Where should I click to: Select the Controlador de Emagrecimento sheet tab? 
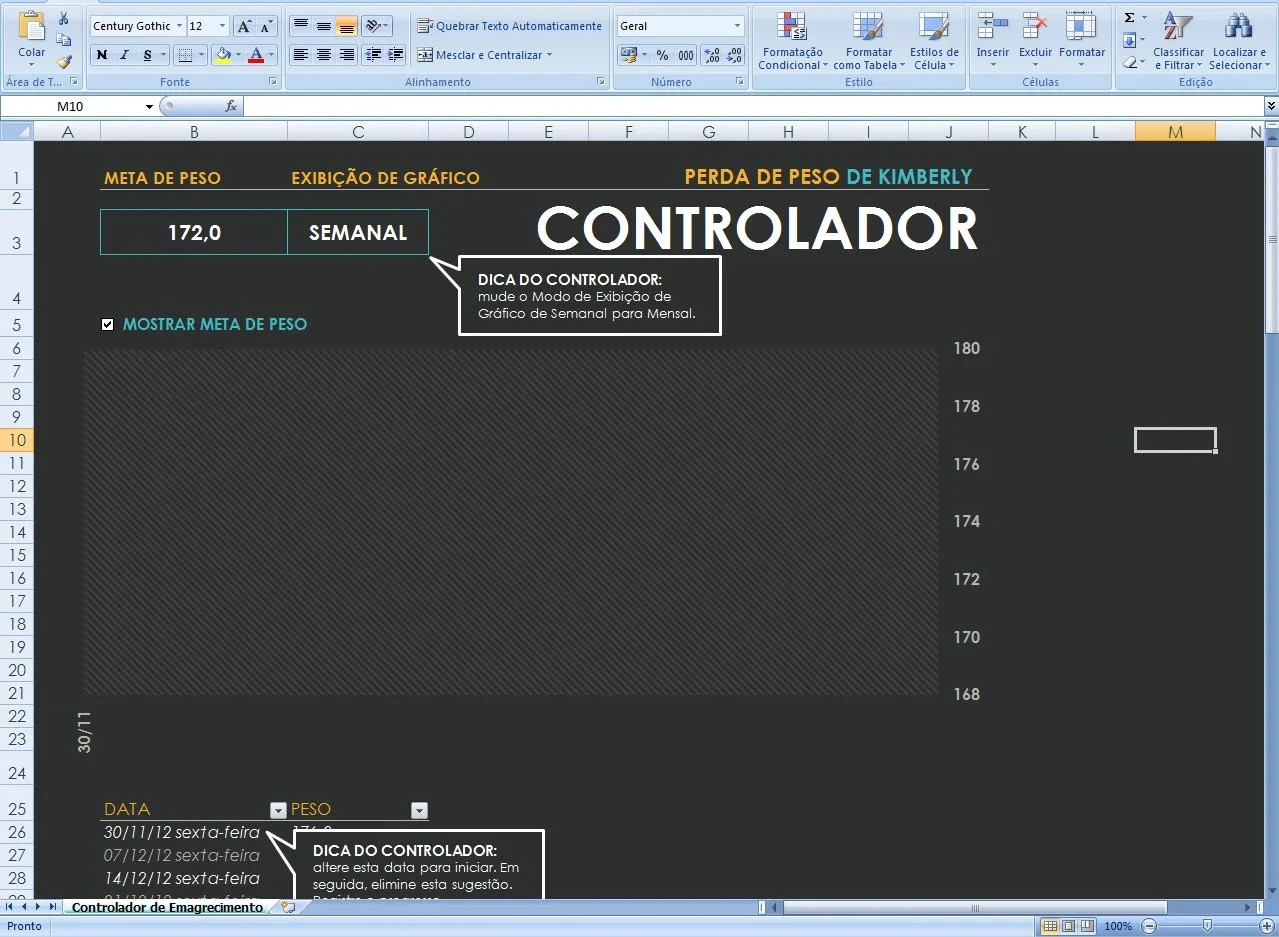[167, 907]
